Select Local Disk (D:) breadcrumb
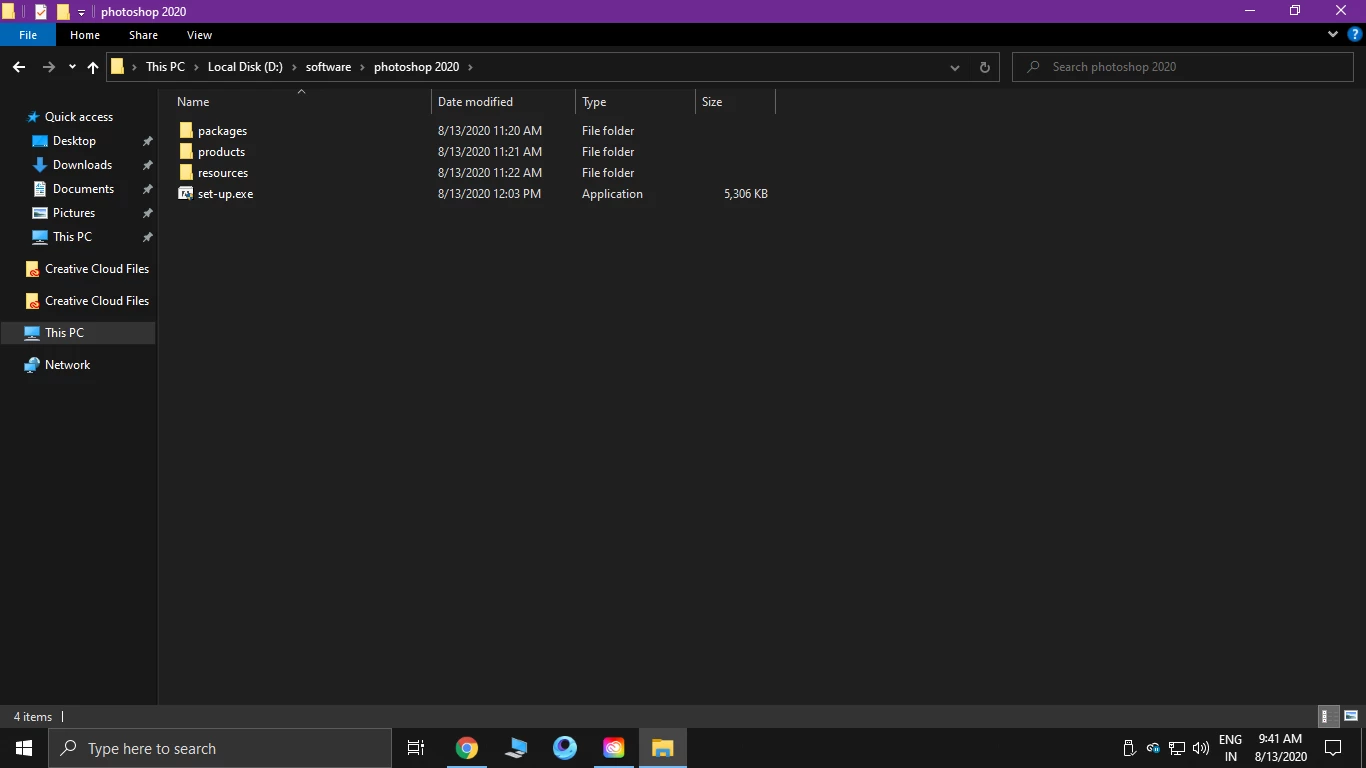Image resolution: width=1366 pixels, height=768 pixels. (x=245, y=67)
